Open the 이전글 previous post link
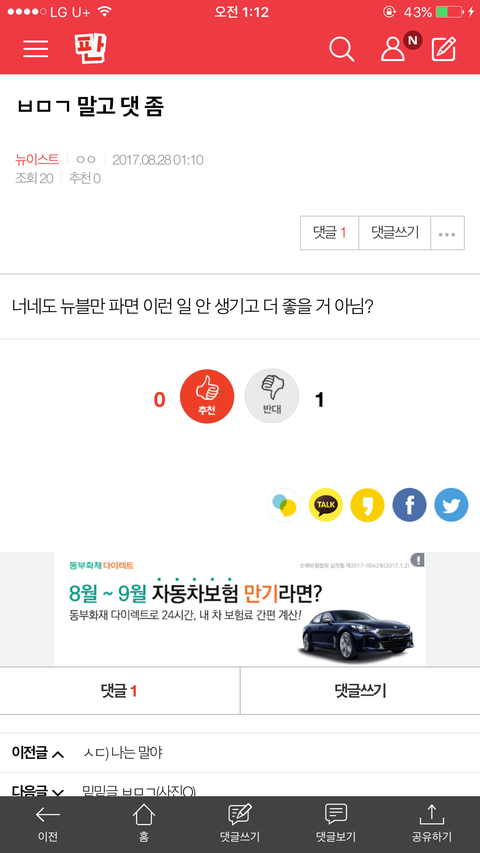 [240, 753]
